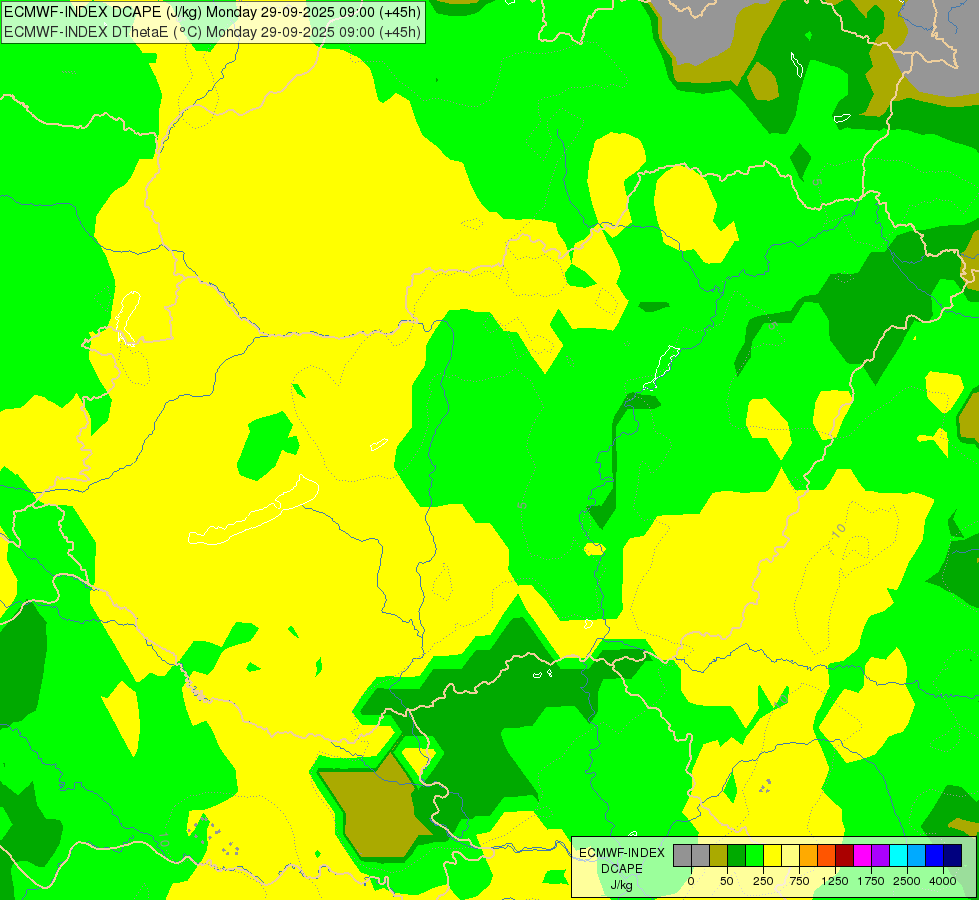Click the olive swatch in the DCAPE legend
Image resolution: width=979 pixels, height=900 pixels.
pyautogui.click(x=718, y=855)
